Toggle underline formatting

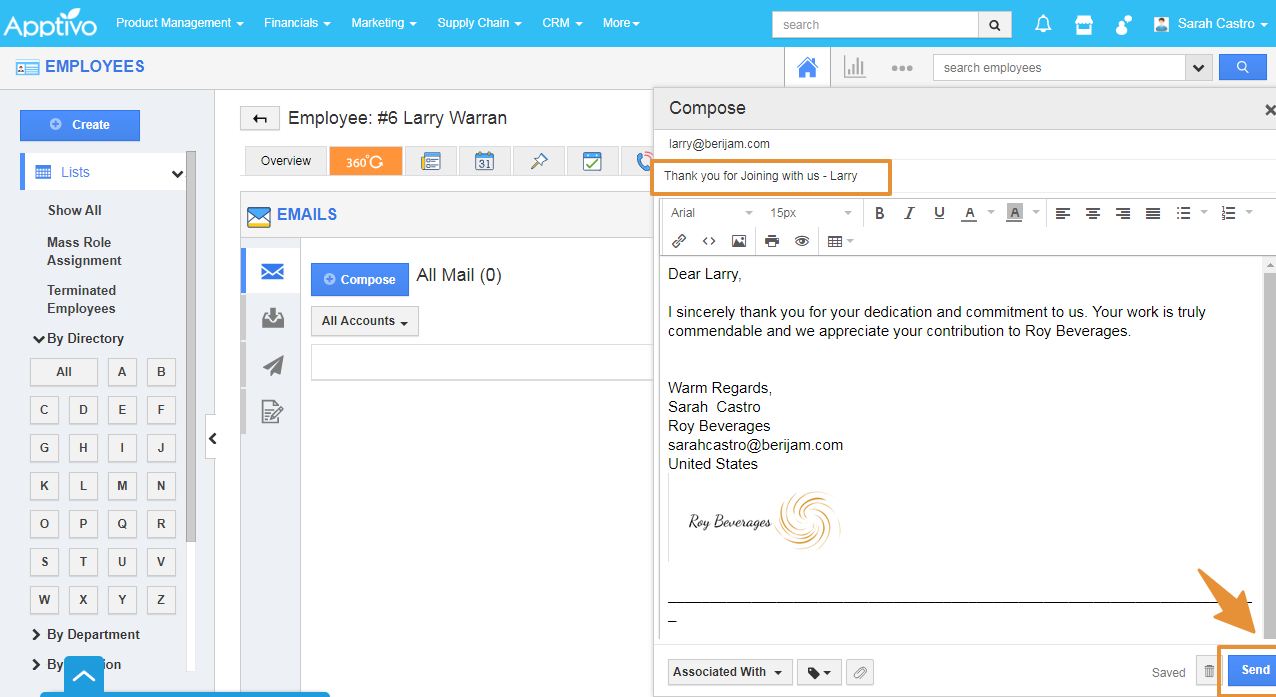pos(939,213)
